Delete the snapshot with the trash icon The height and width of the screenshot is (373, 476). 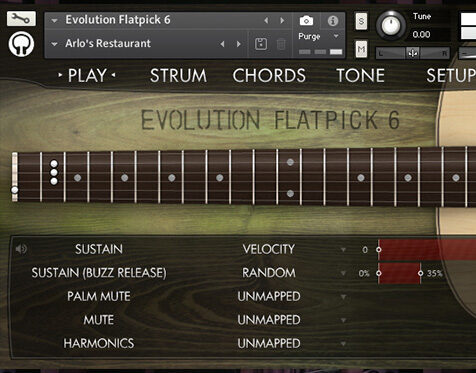tap(281, 44)
